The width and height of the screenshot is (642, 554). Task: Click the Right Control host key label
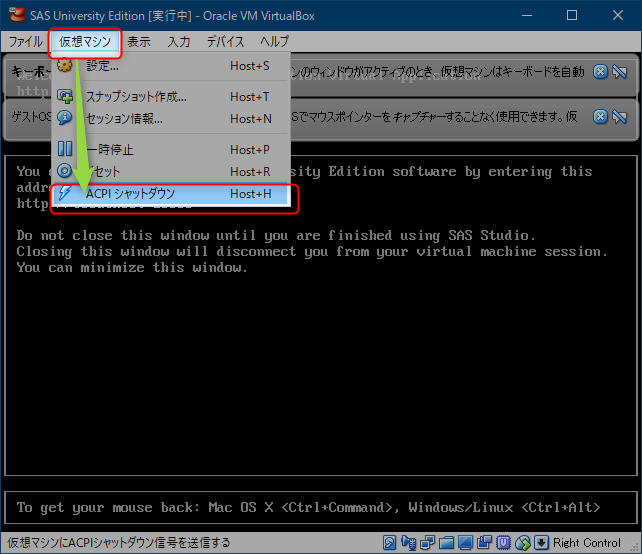pos(586,543)
